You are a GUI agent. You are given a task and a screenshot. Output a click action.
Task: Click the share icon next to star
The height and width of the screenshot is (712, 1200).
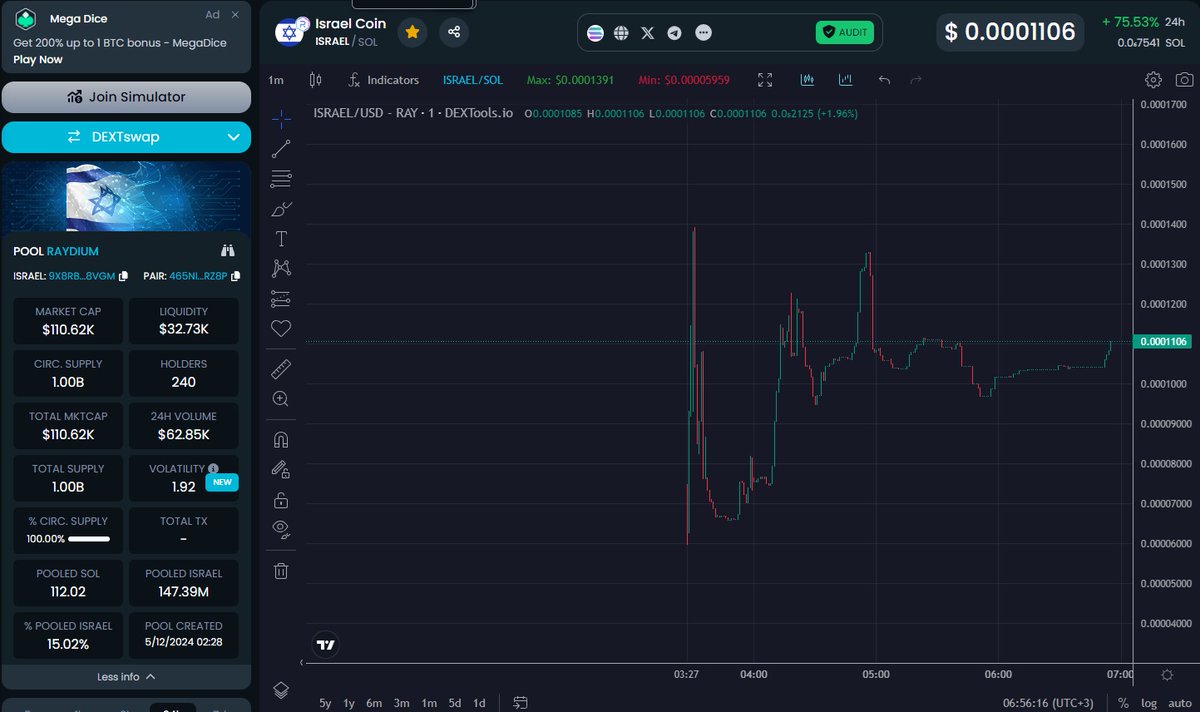pos(454,32)
